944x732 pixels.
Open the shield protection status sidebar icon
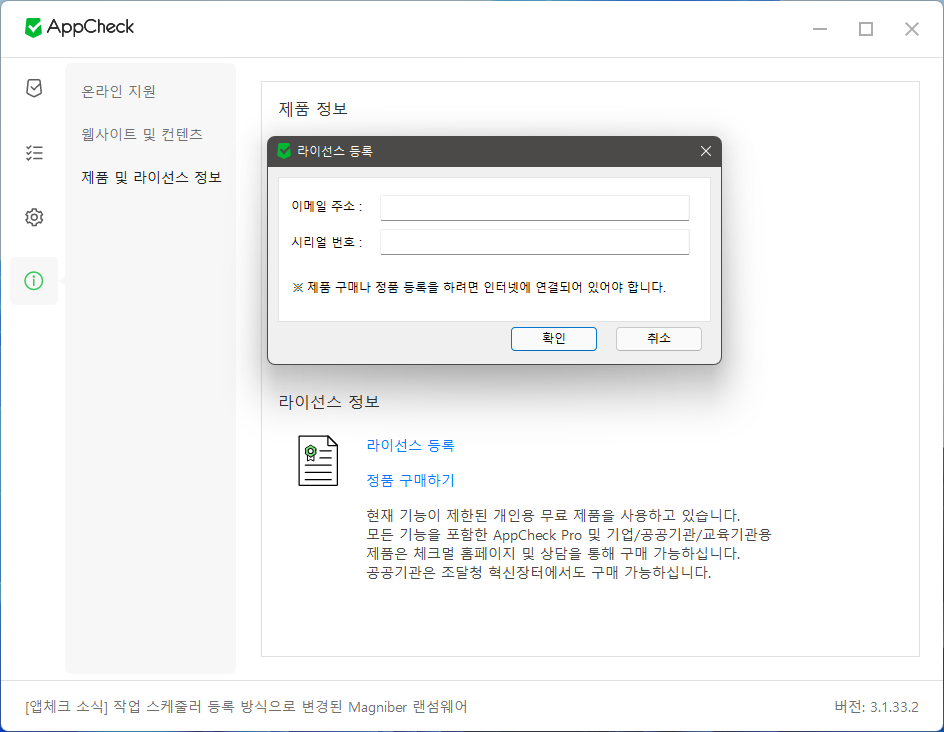tap(34, 89)
